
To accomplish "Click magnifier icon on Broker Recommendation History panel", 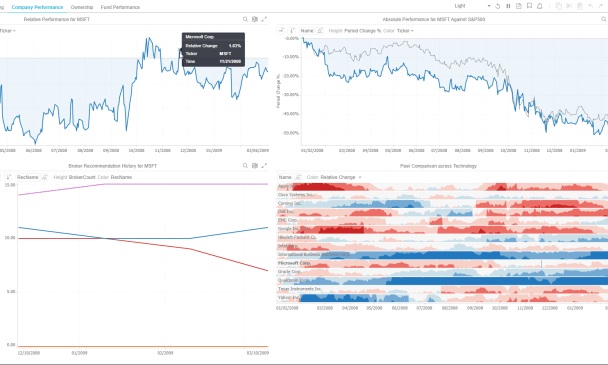I will (x=245, y=166).
